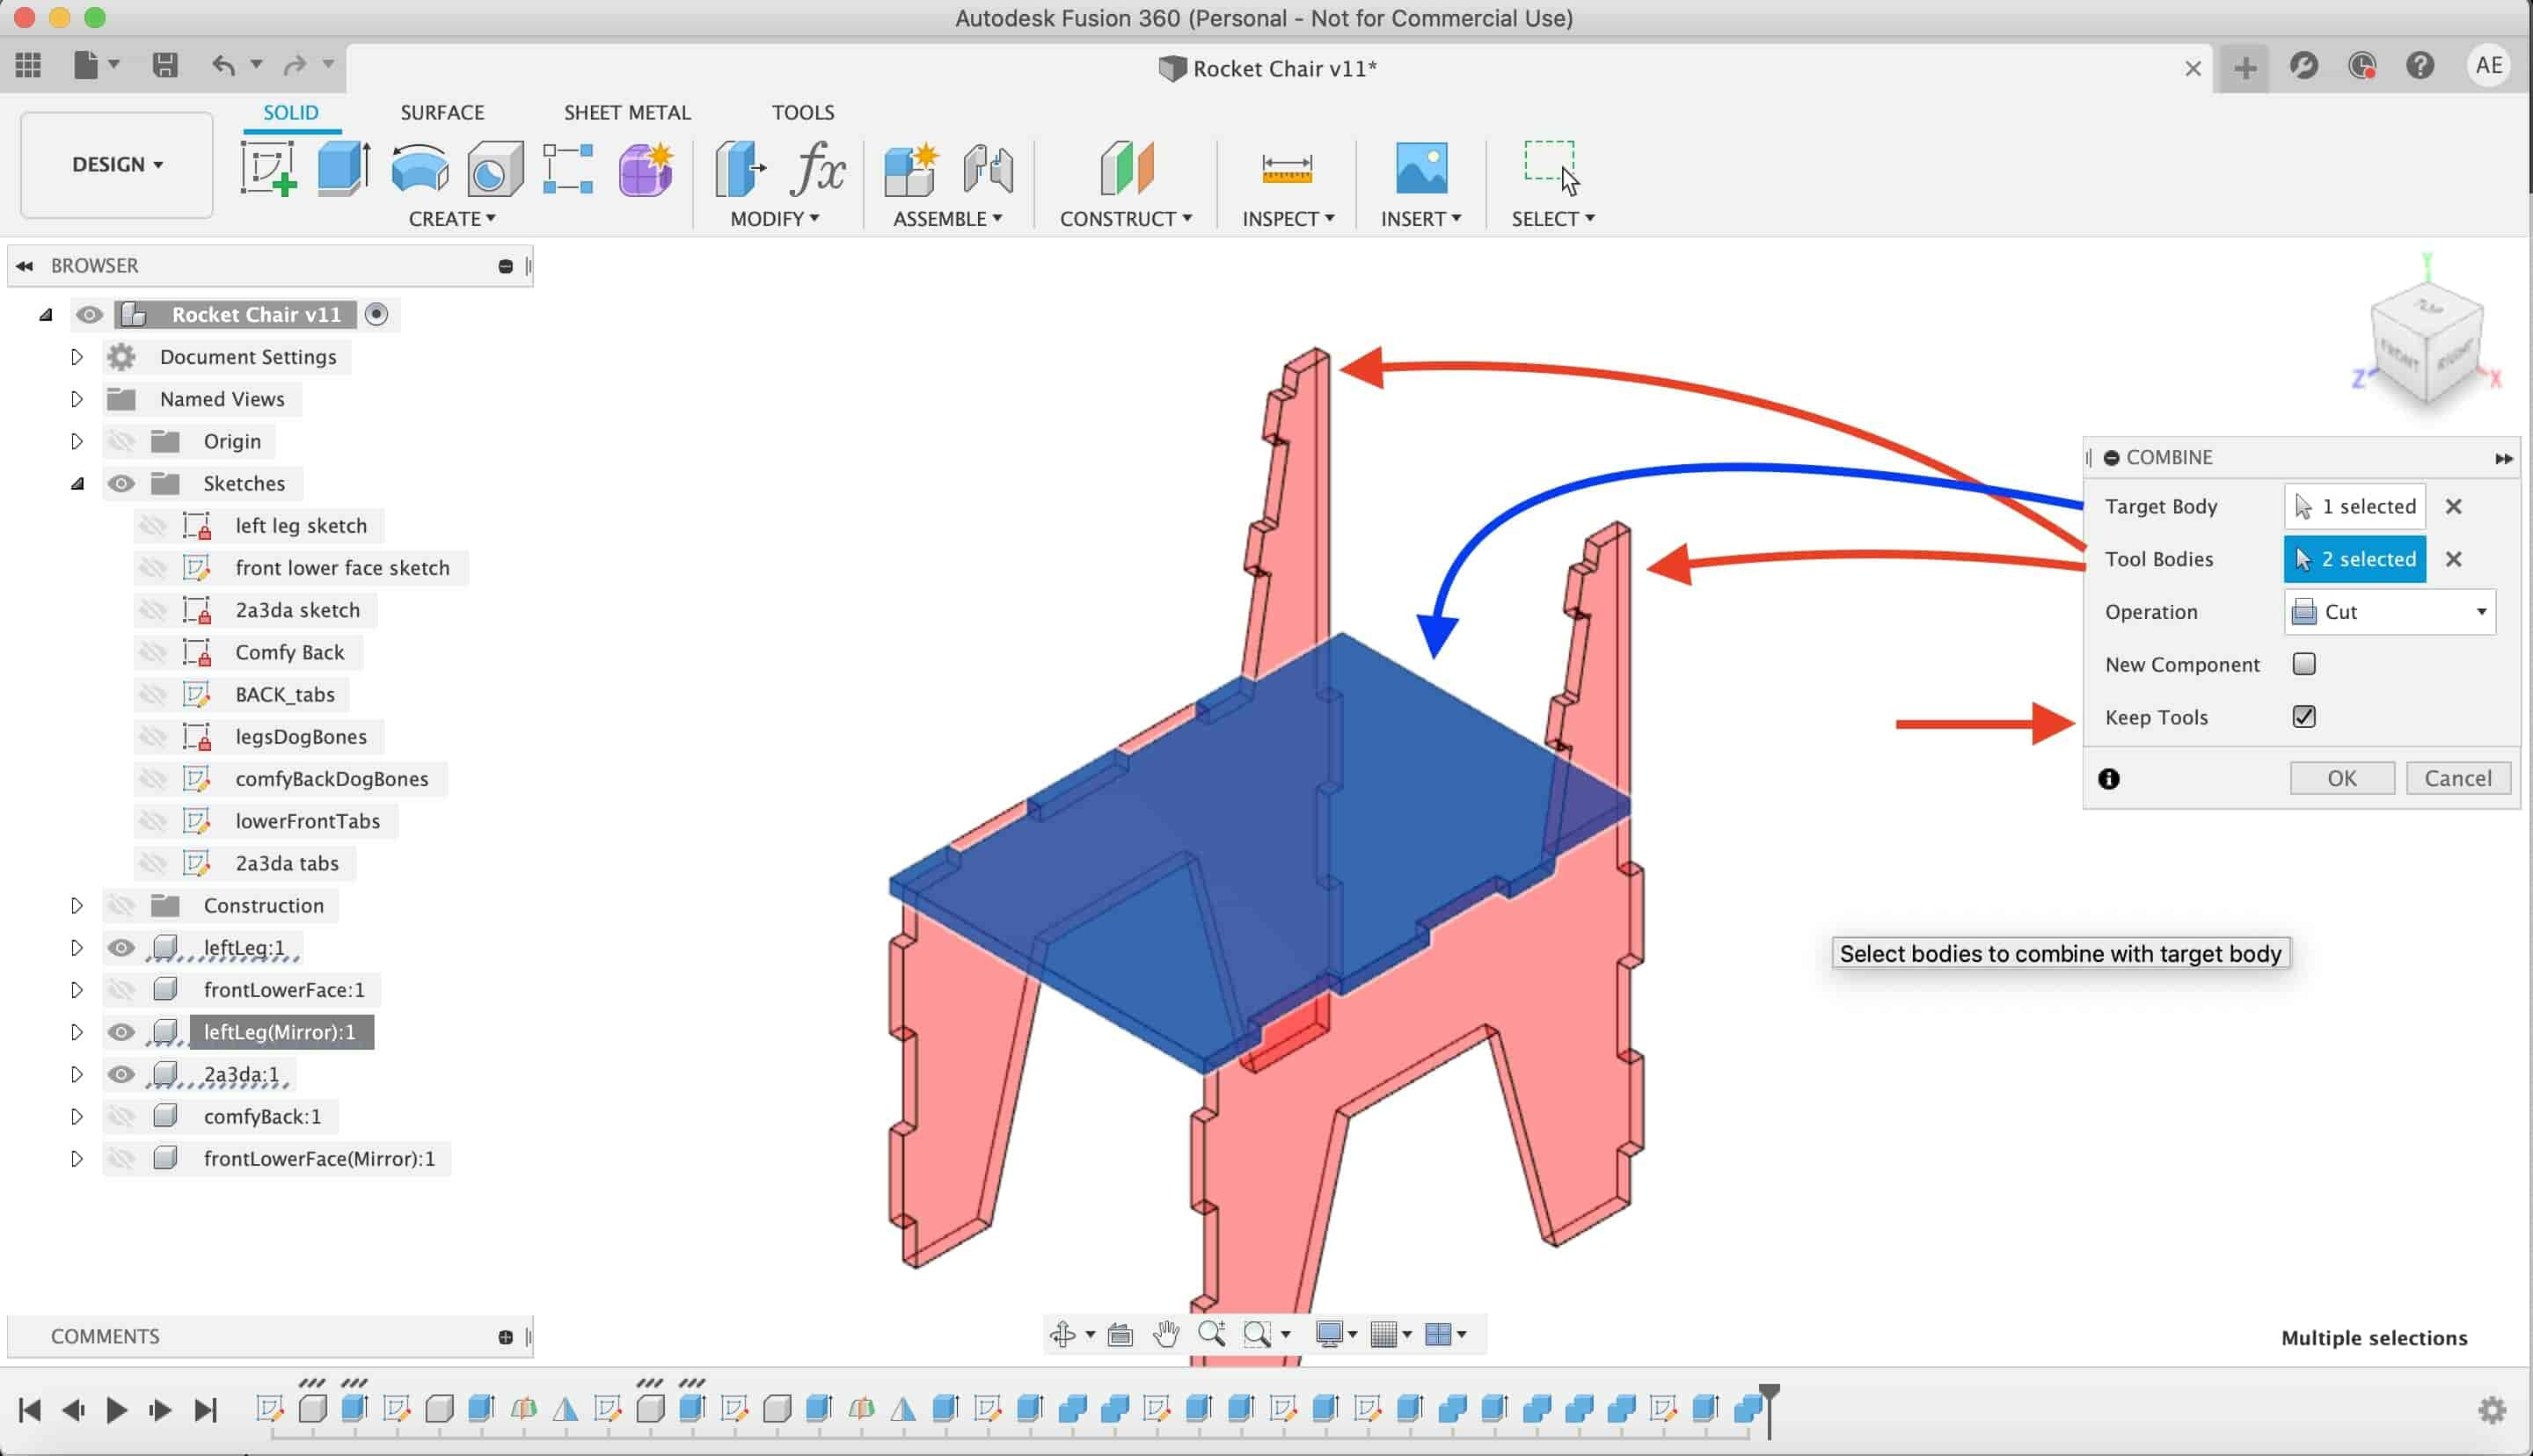The image size is (2533, 1456).
Task: Activate Rocket Chair v11 radio button
Action: pos(376,314)
